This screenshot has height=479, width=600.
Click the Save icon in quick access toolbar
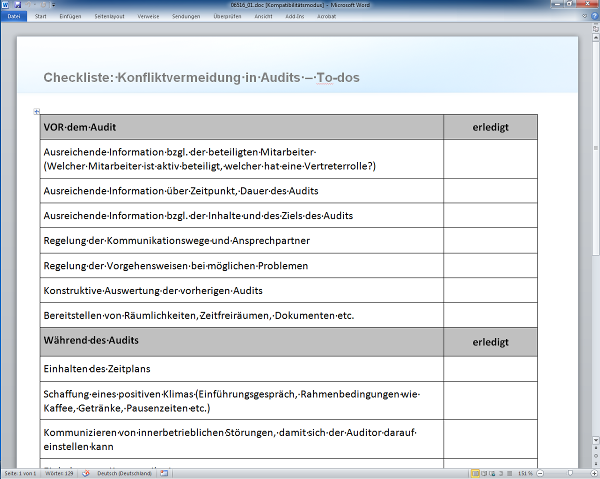(17, 5)
